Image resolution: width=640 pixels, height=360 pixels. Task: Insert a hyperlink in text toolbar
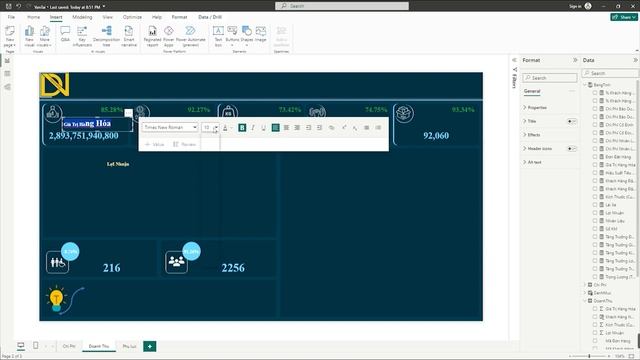coord(331,128)
